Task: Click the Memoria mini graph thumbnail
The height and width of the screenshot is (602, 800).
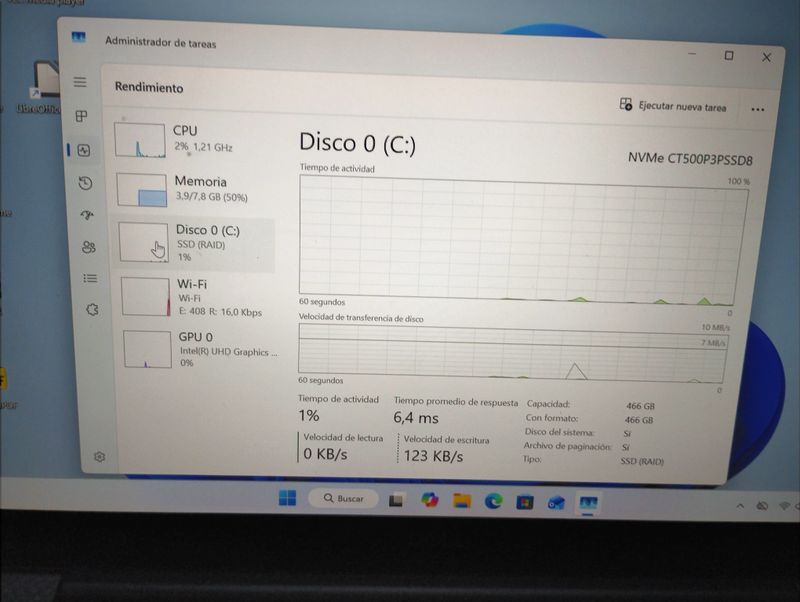Action: (x=142, y=190)
